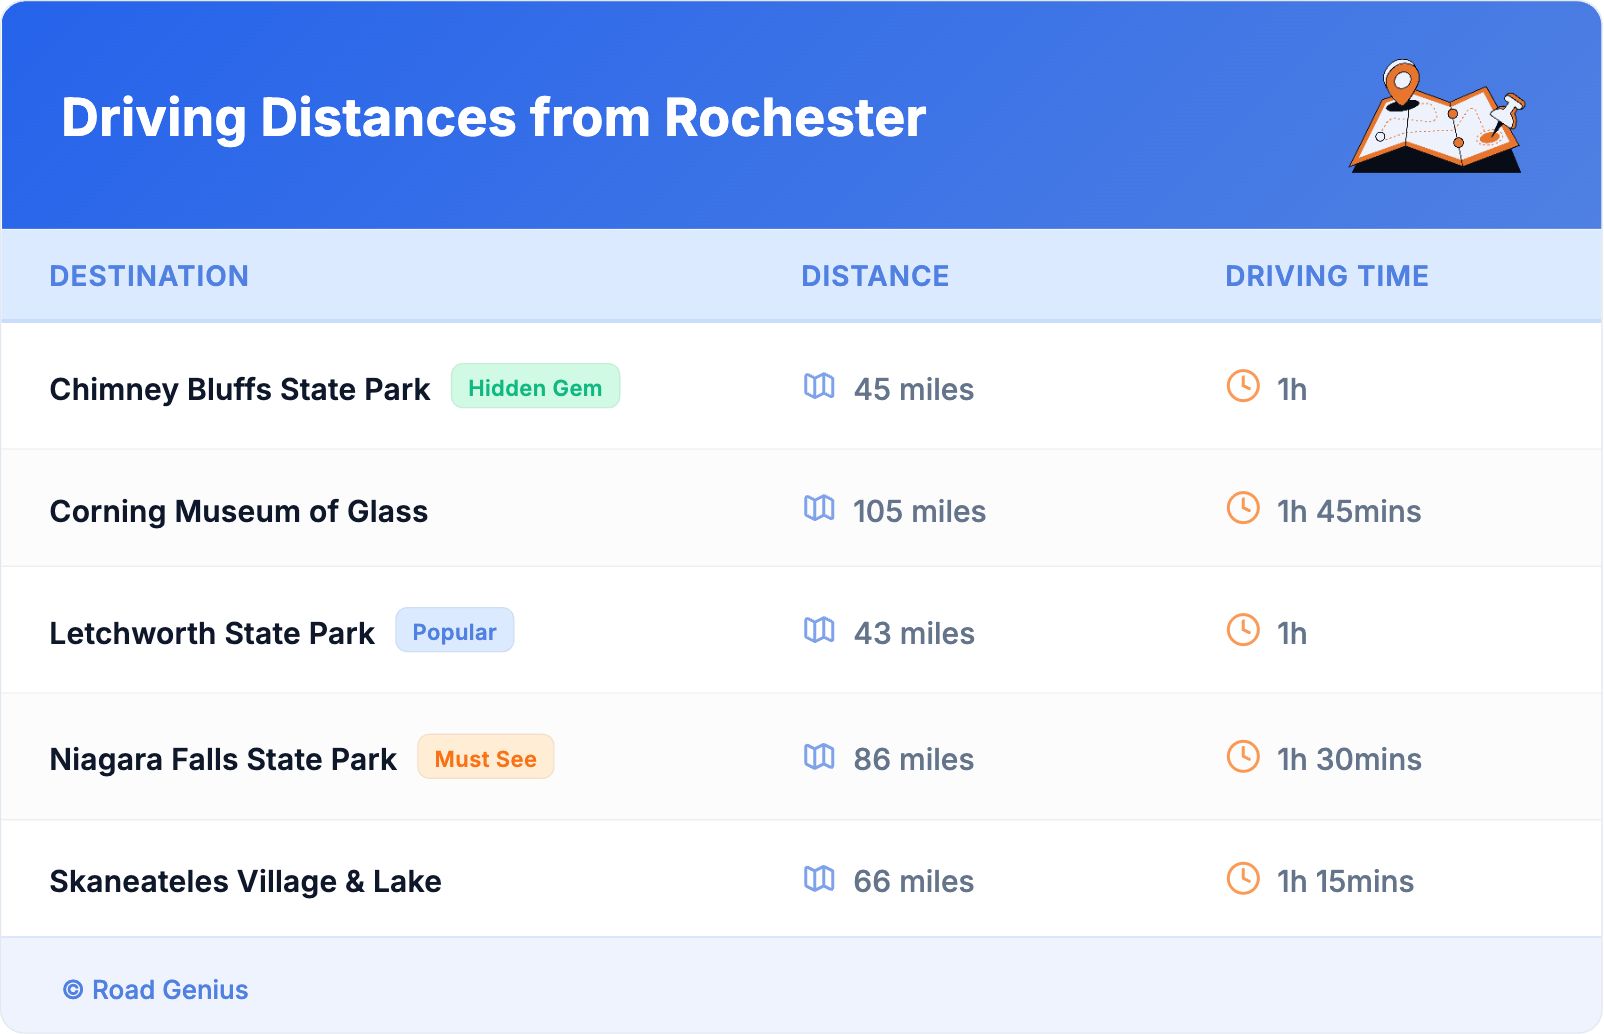Image resolution: width=1604 pixels, height=1034 pixels.
Task: Click the Driving Distances from Rochester title
Action: coord(493,118)
